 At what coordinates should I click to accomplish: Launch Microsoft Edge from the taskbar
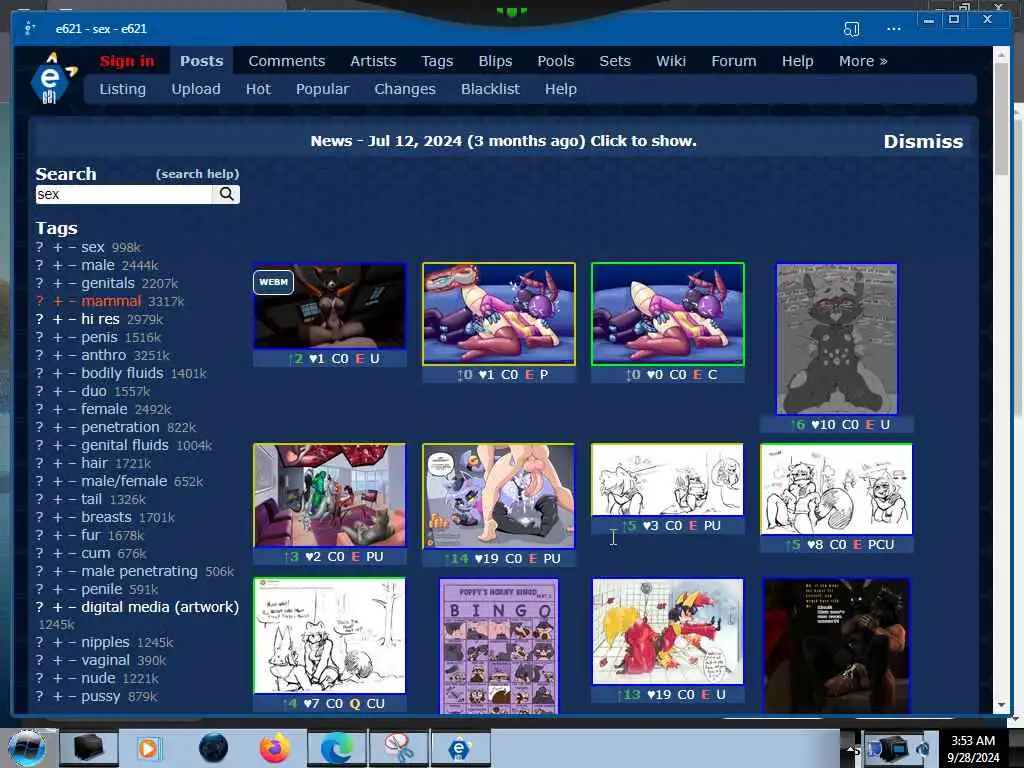point(337,748)
